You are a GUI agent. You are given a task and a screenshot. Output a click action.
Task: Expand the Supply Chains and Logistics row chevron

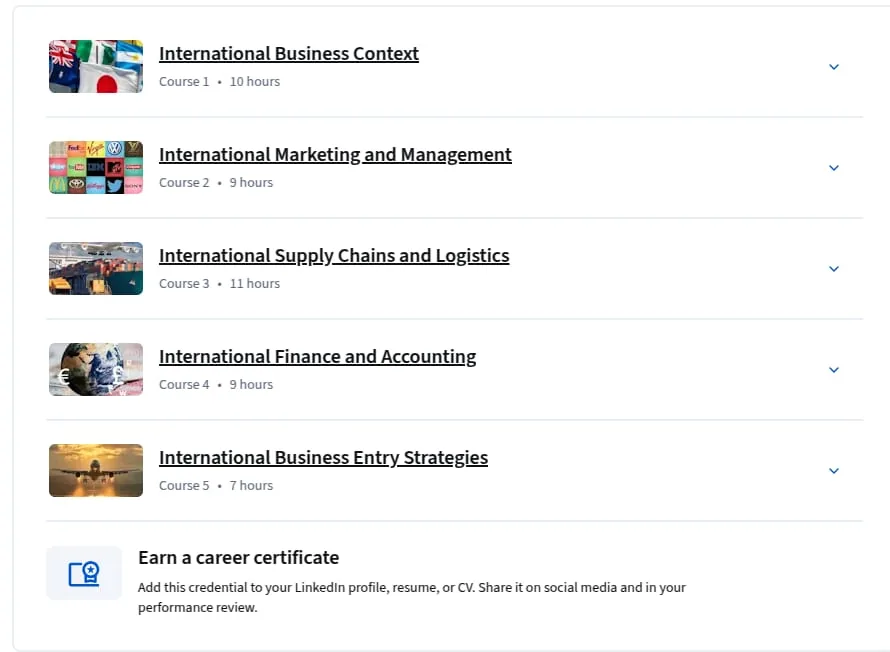834,269
